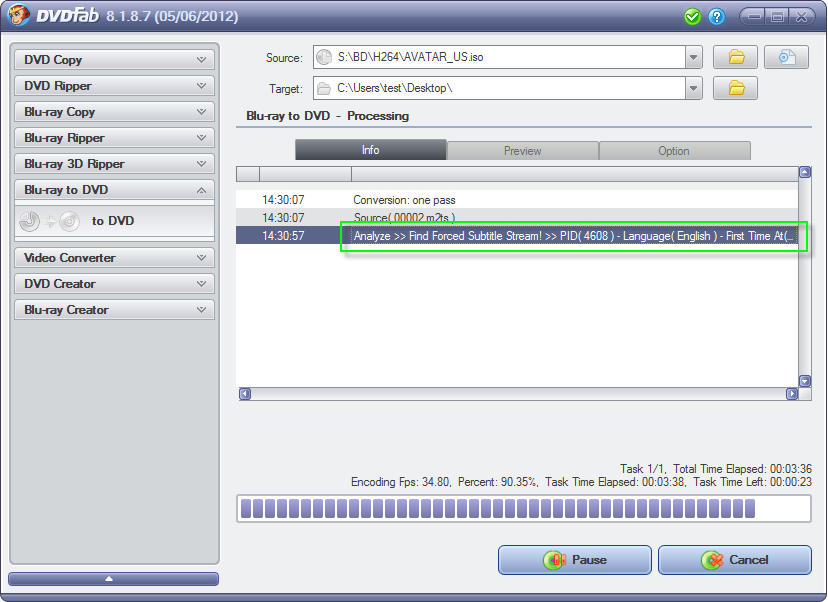
Task: Open help via the blue question icon
Action: pos(717,17)
